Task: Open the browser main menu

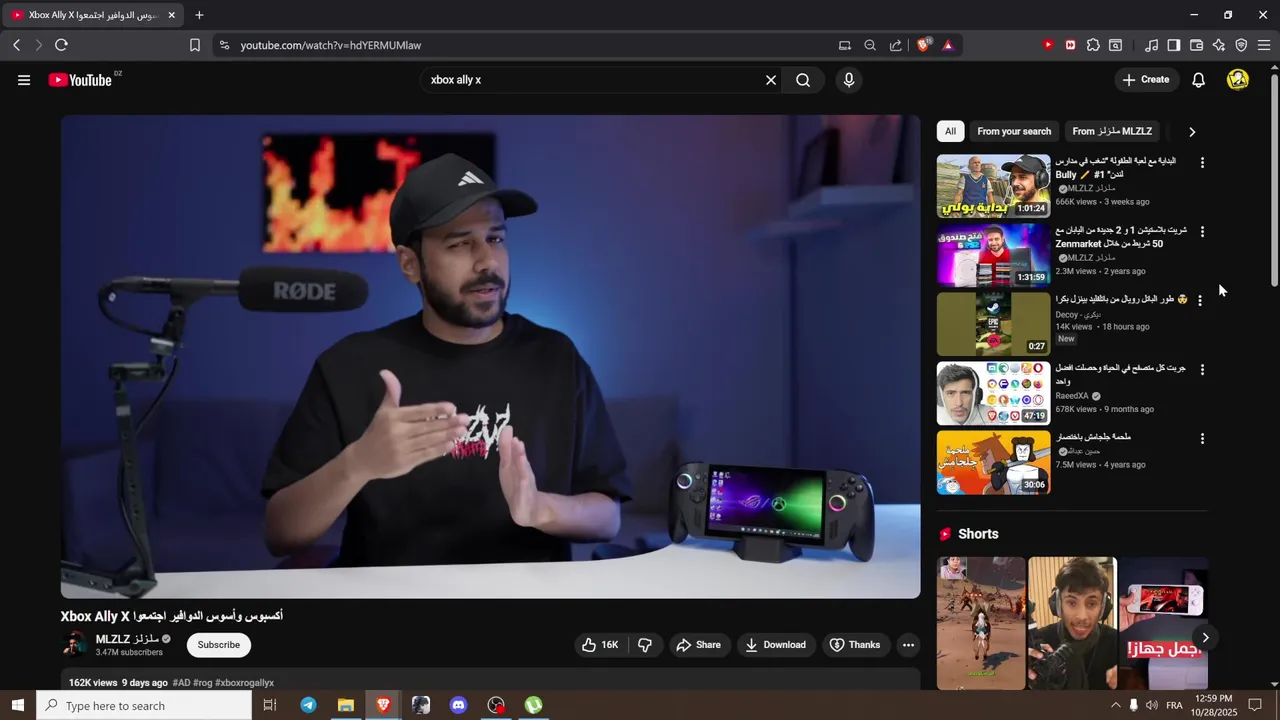Action: [1264, 45]
